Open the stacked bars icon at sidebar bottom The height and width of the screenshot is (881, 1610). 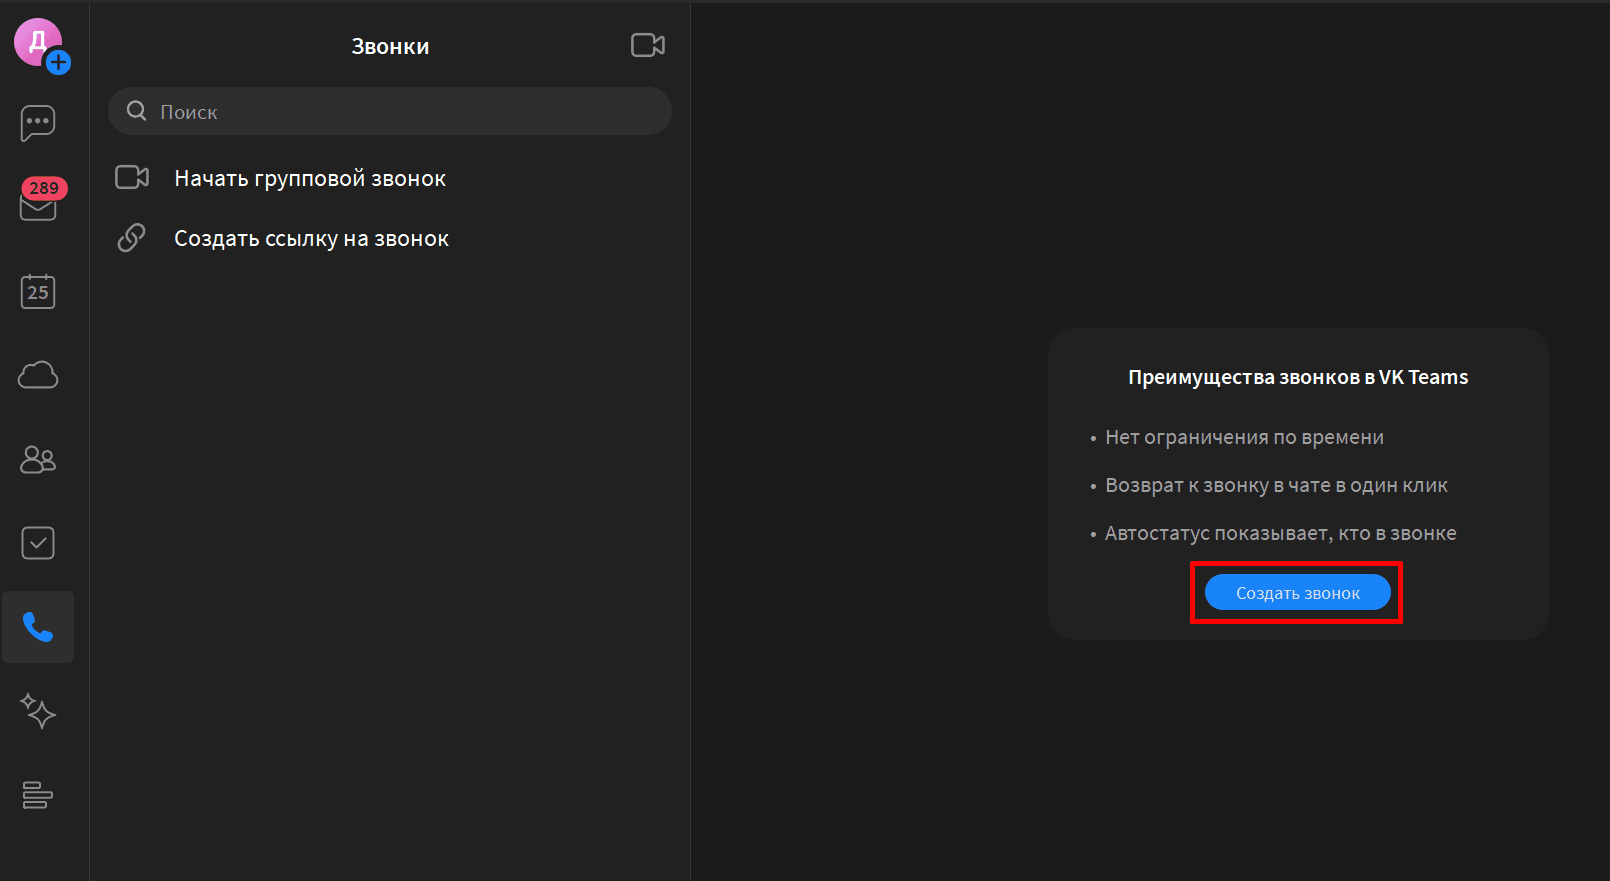(38, 795)
